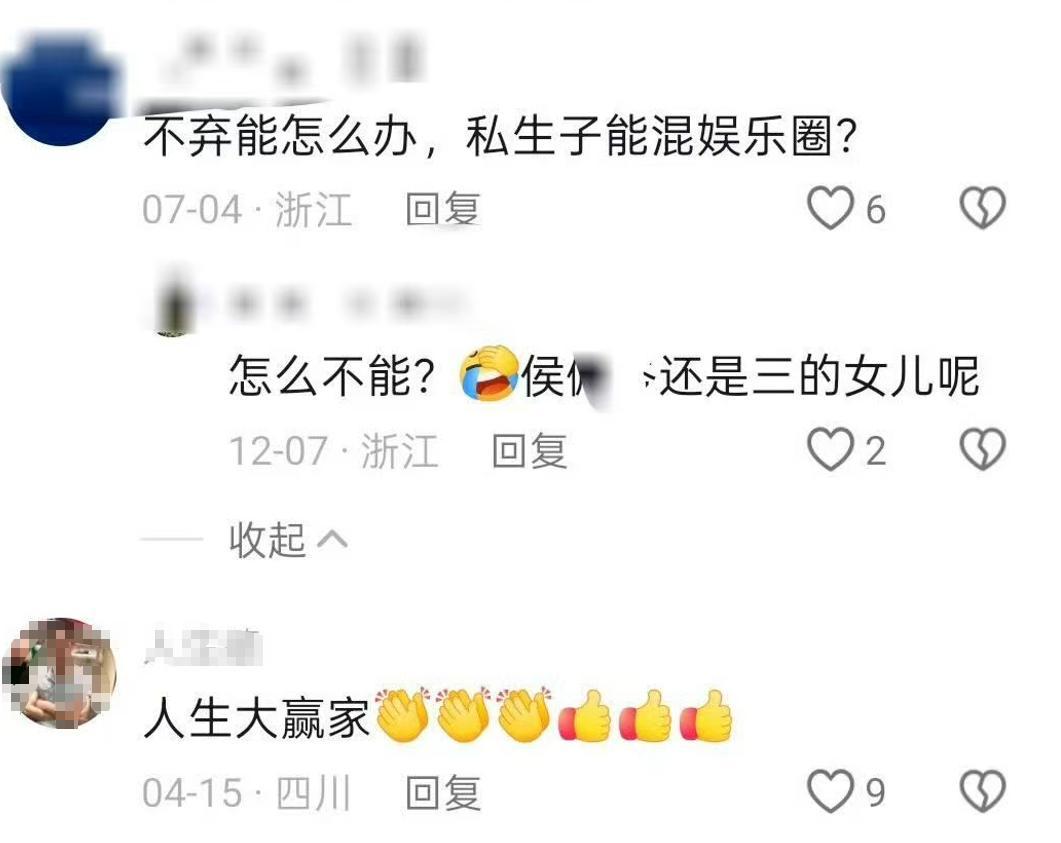Reply to the 07-04 comment
The image size is (1061, 843).
(443, 208)
